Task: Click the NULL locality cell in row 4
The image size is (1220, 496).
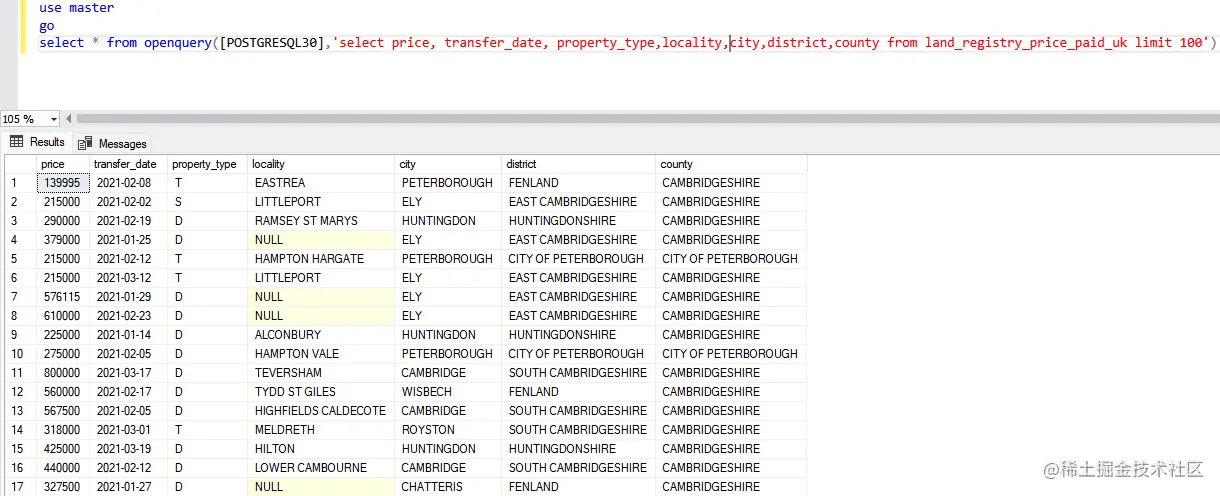Action: (x=321, y=240)
